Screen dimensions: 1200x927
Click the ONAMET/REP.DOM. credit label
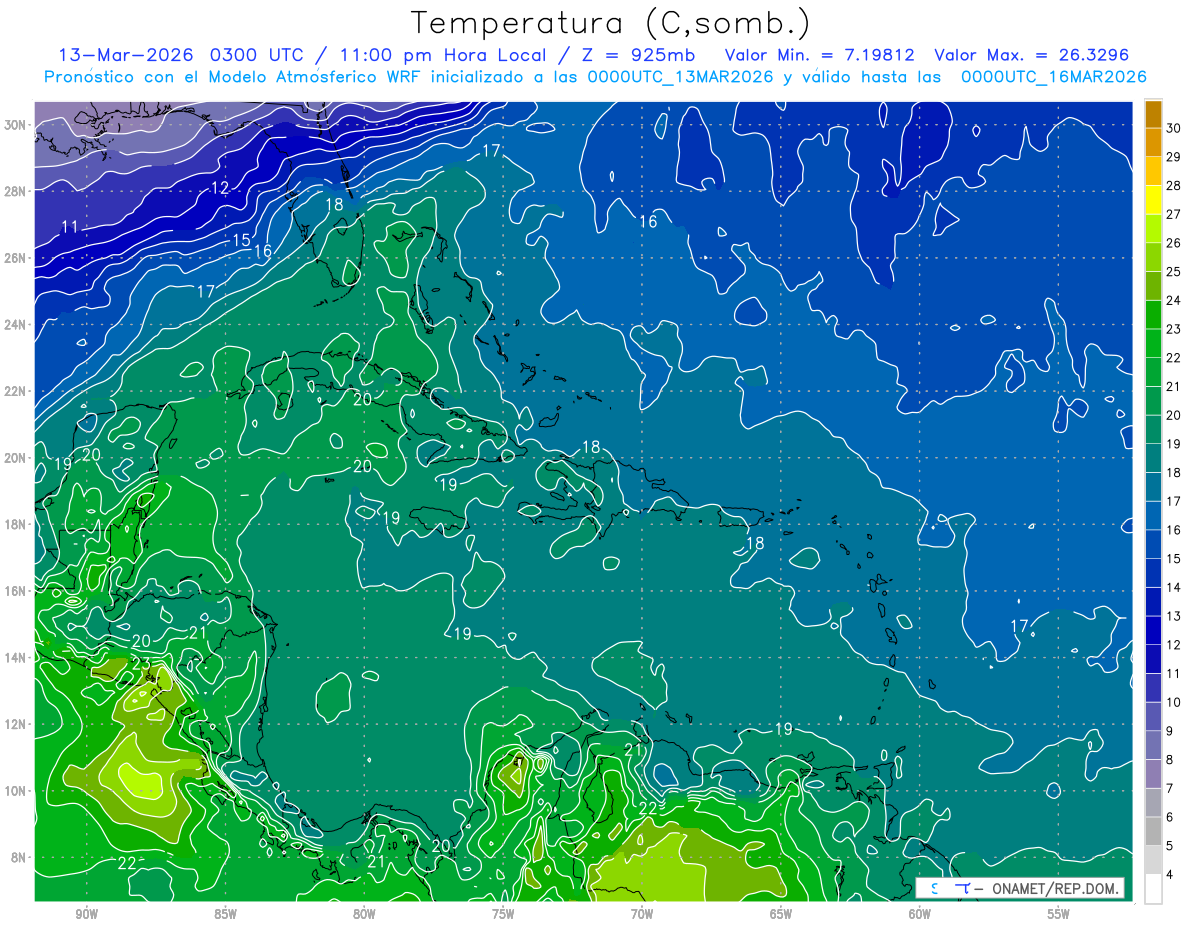pos(1054,889)
